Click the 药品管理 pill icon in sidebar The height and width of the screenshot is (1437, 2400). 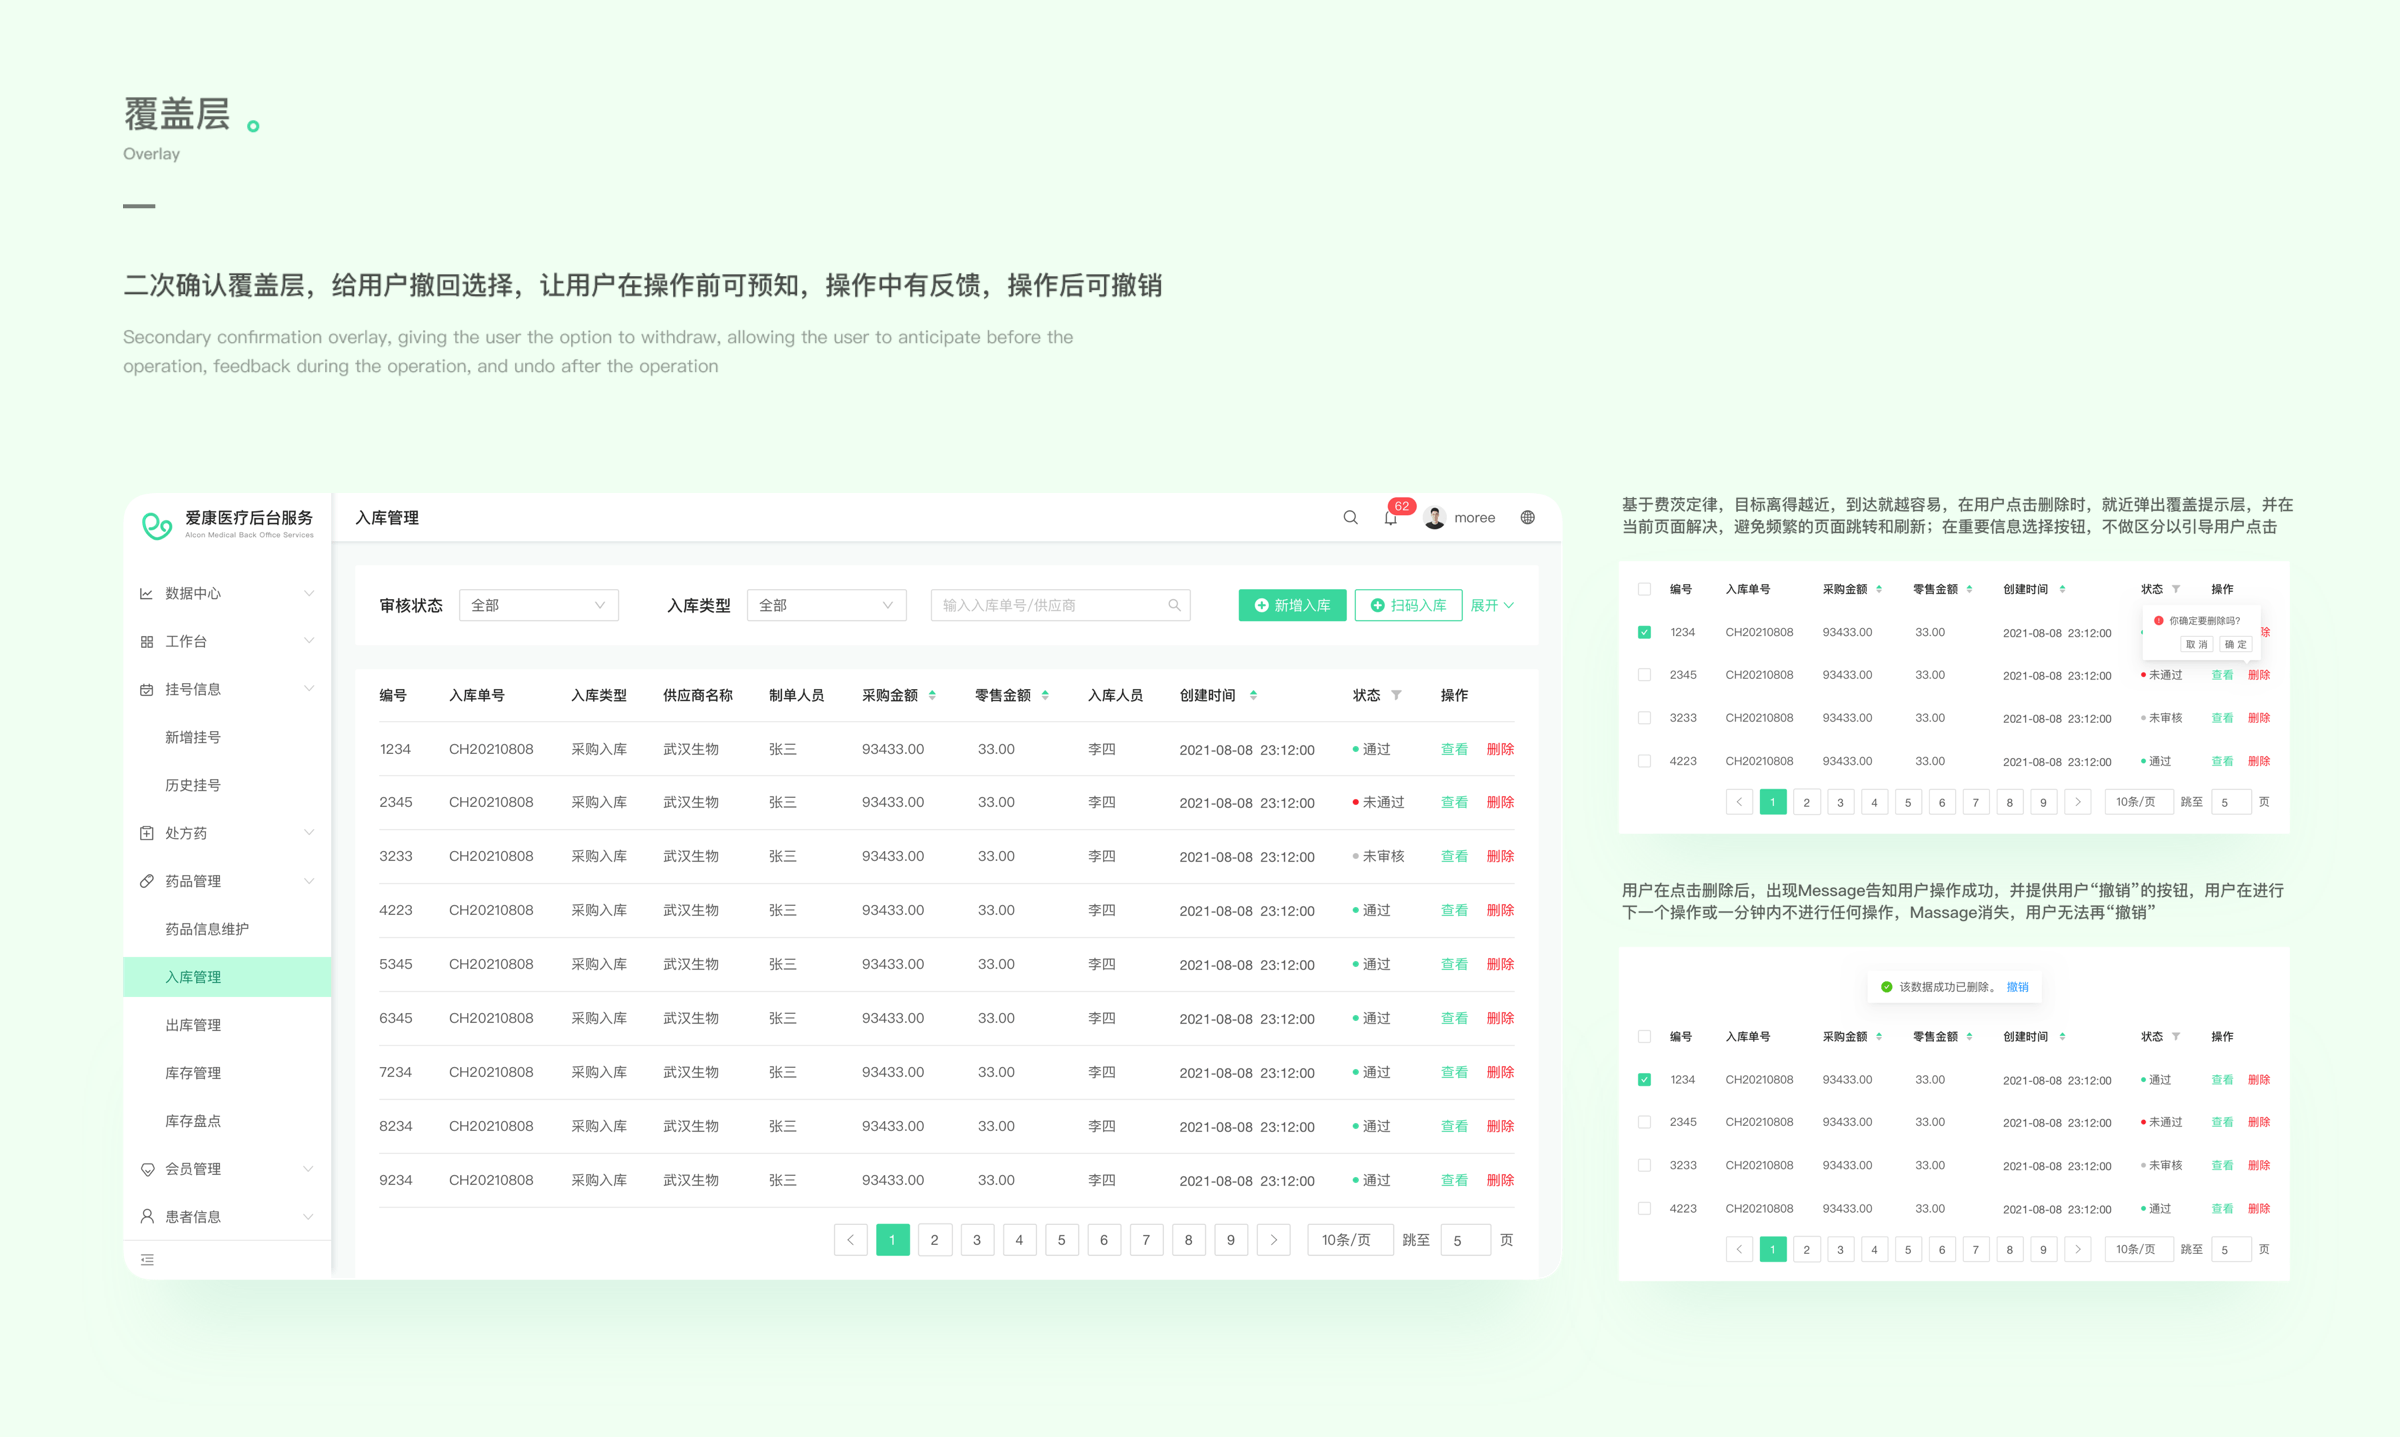tap(146, 881)
